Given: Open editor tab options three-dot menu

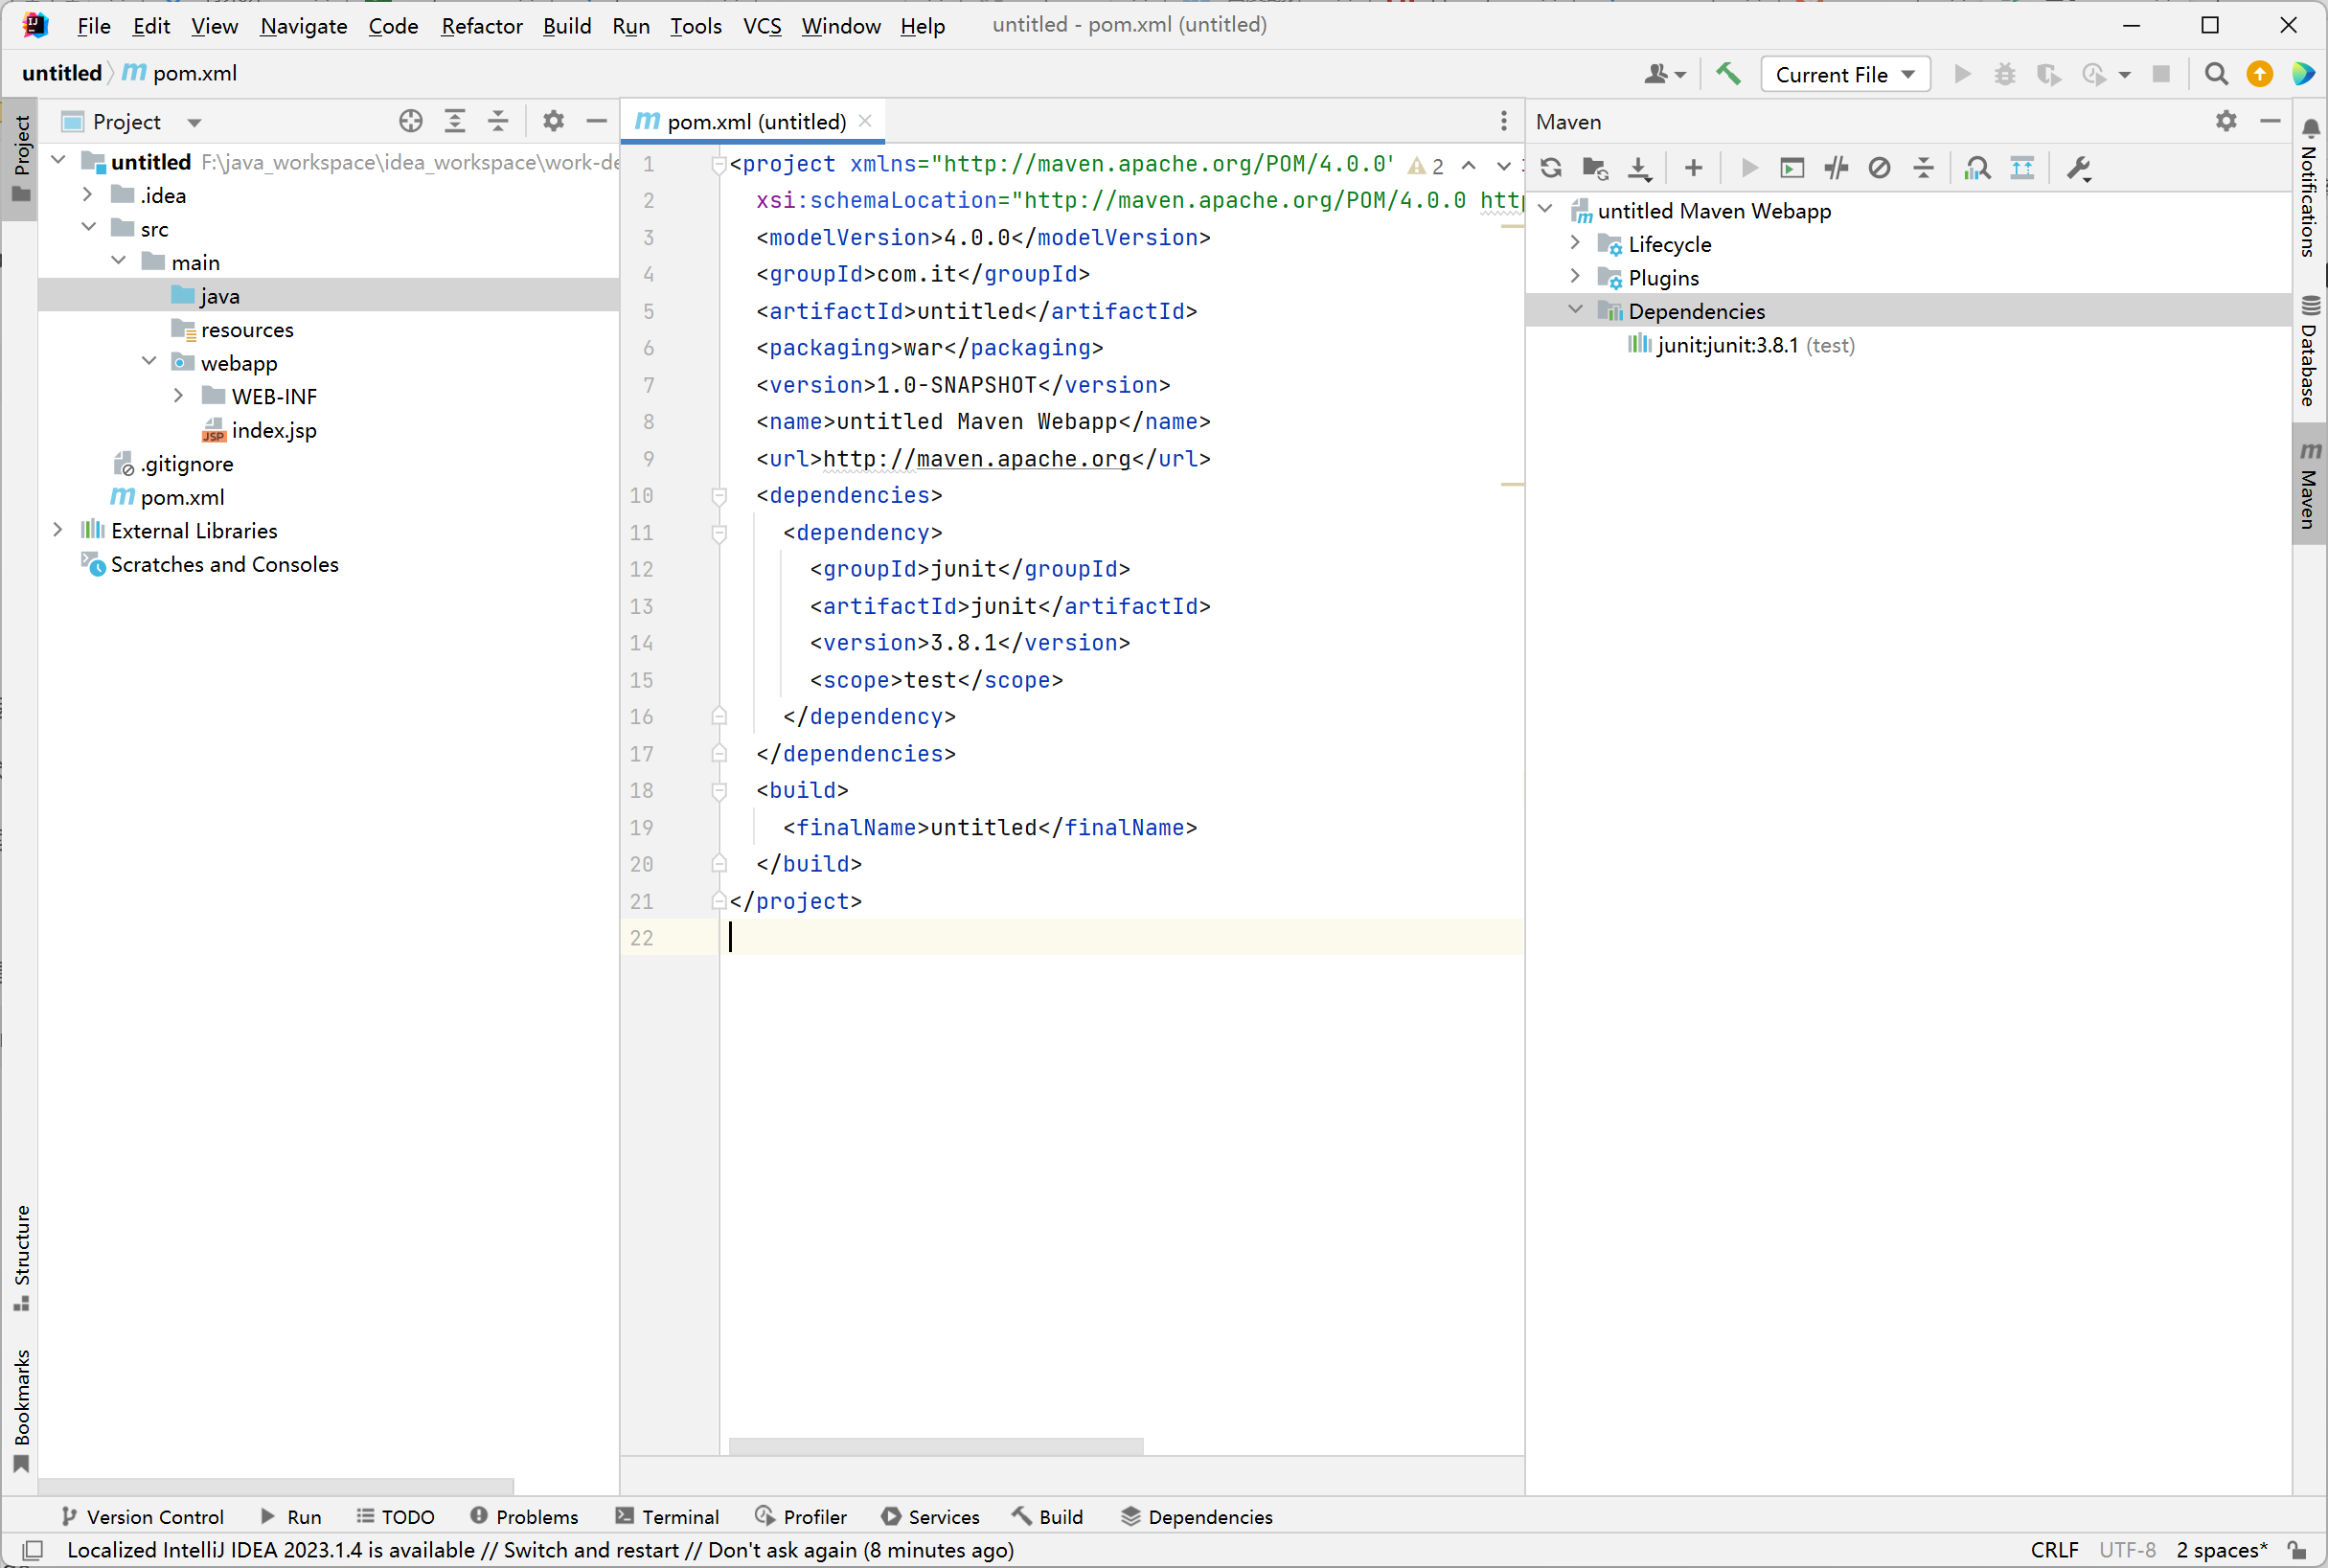Looking at the screenshot, I should point(1503,121).
